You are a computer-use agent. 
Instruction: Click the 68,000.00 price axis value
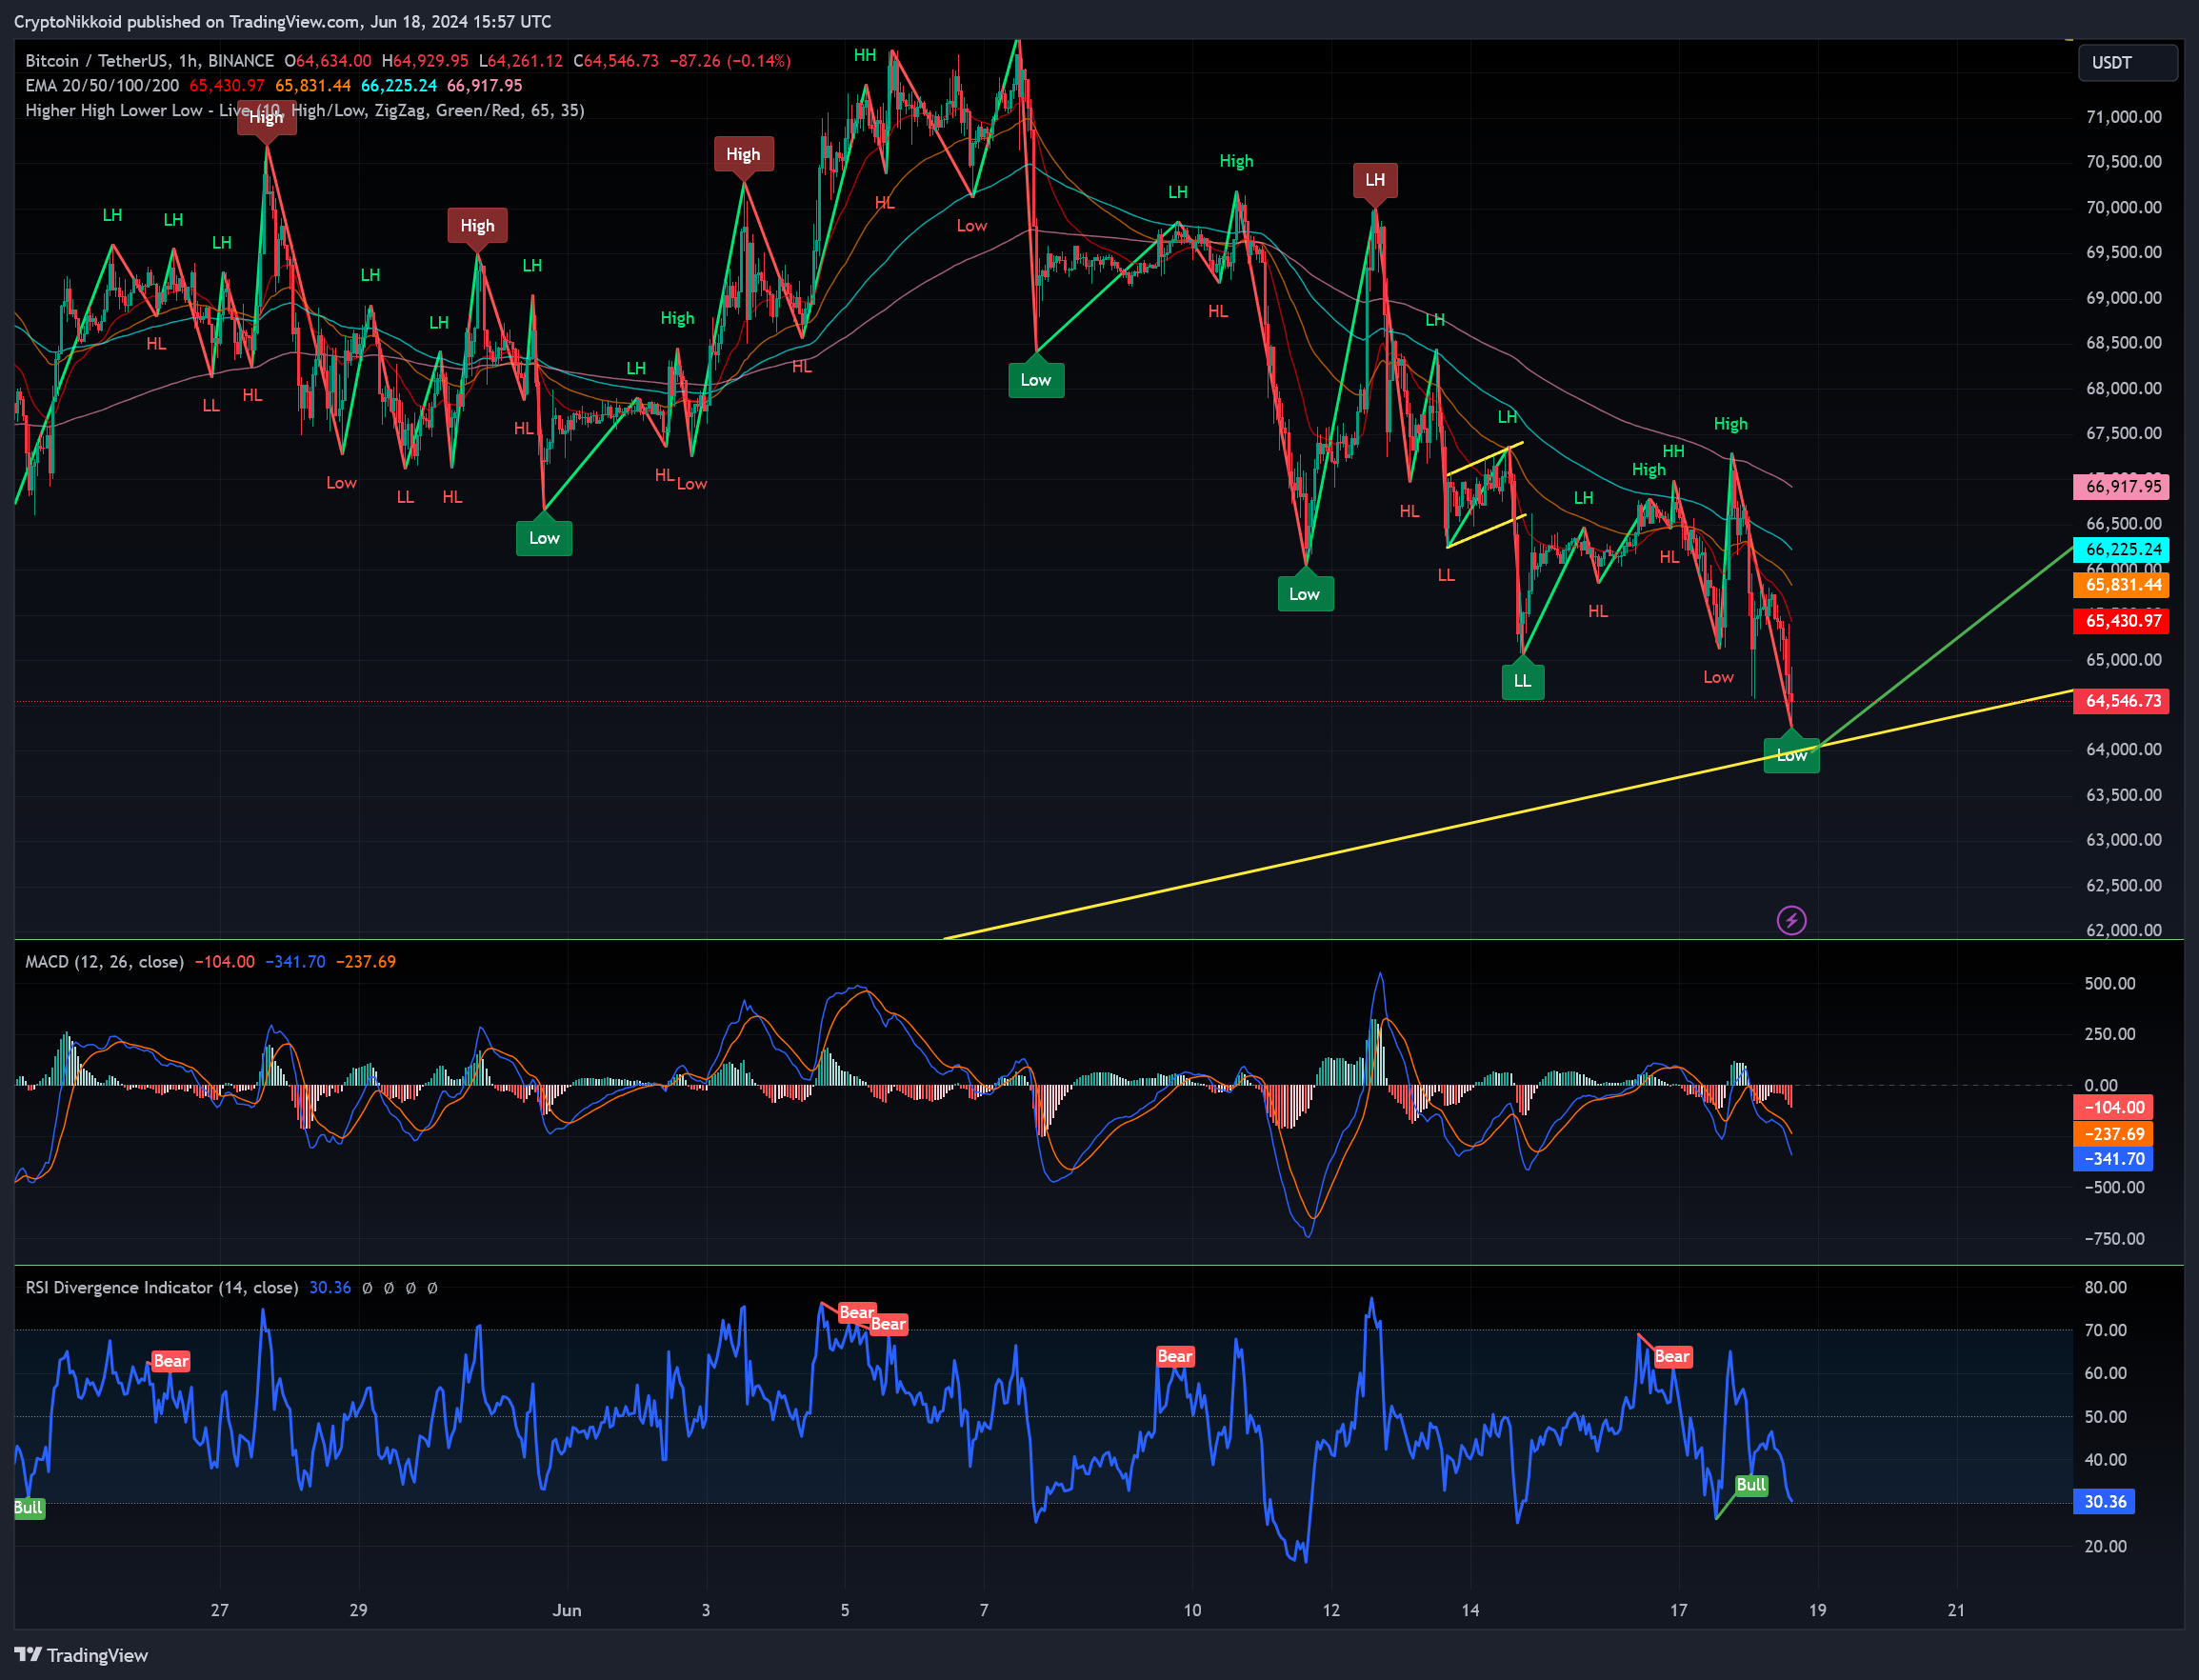click(x=2123, y=388)
